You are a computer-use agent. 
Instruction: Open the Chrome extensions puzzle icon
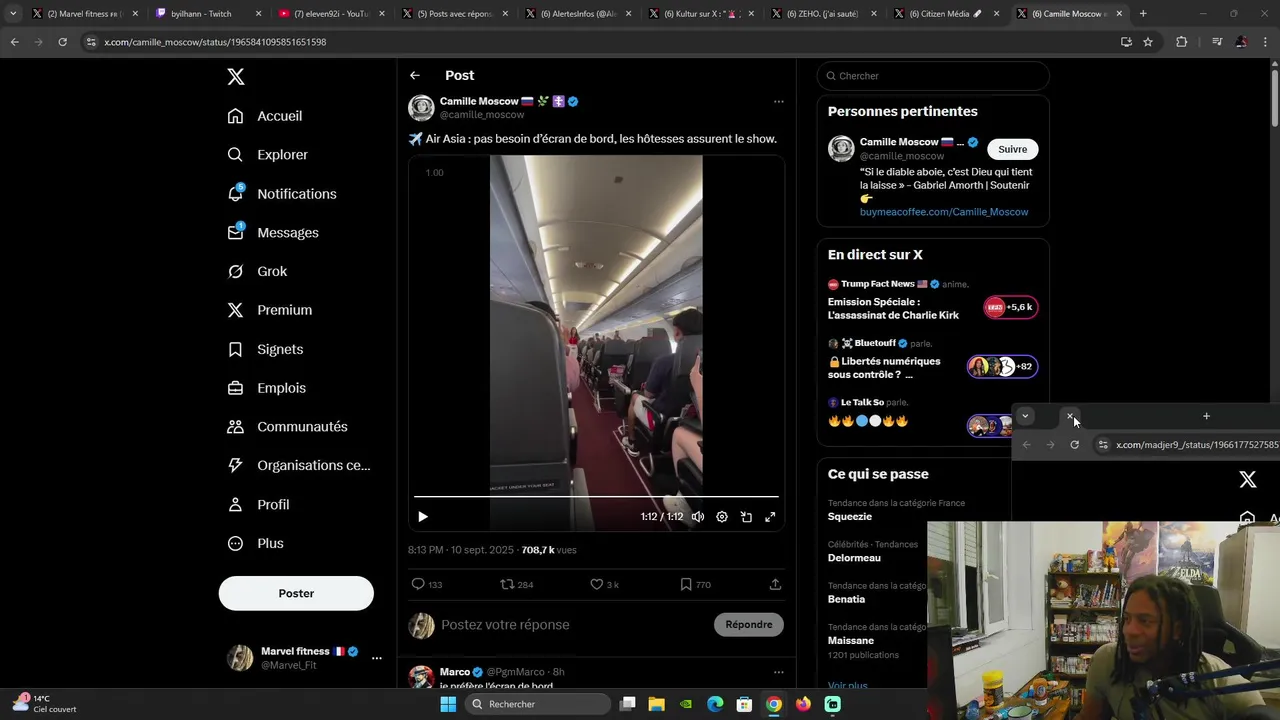1181,42
